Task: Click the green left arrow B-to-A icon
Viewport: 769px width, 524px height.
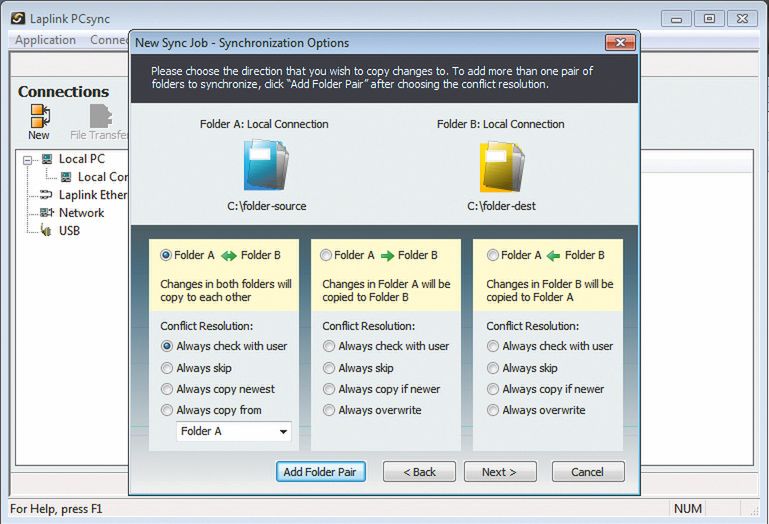Action: click(553, 256)
